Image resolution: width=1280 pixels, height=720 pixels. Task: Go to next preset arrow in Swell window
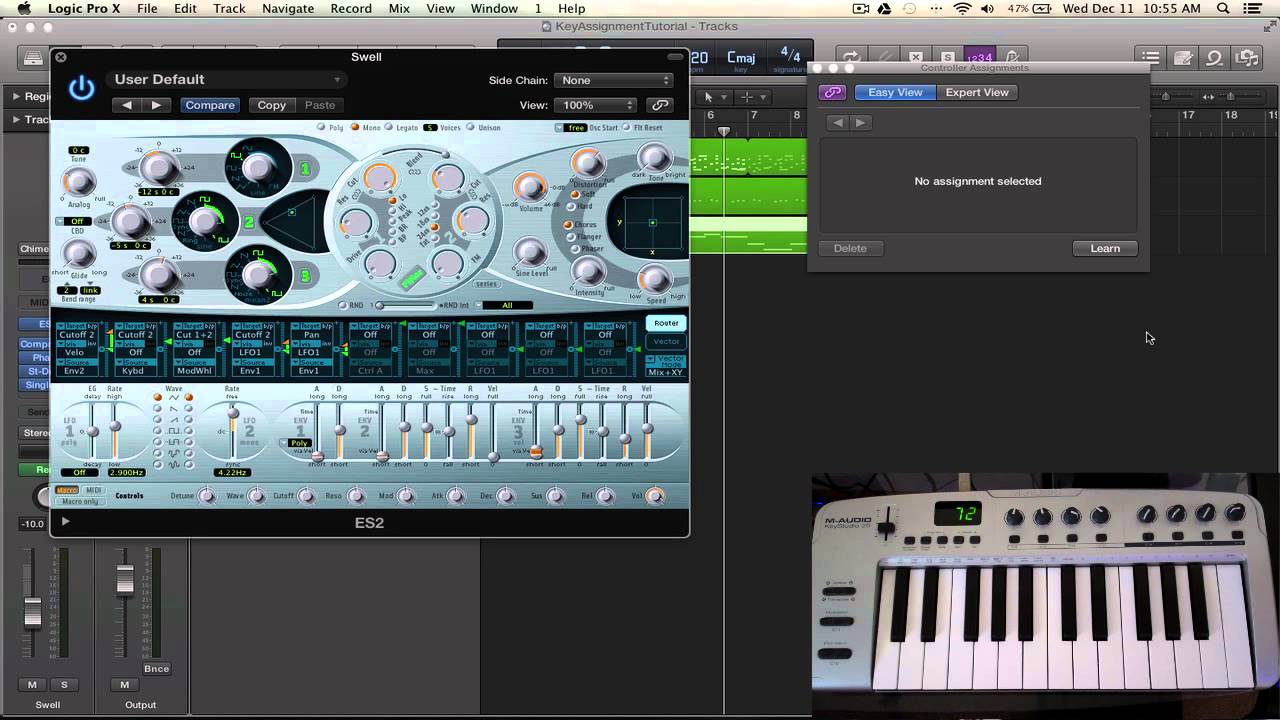156,105
